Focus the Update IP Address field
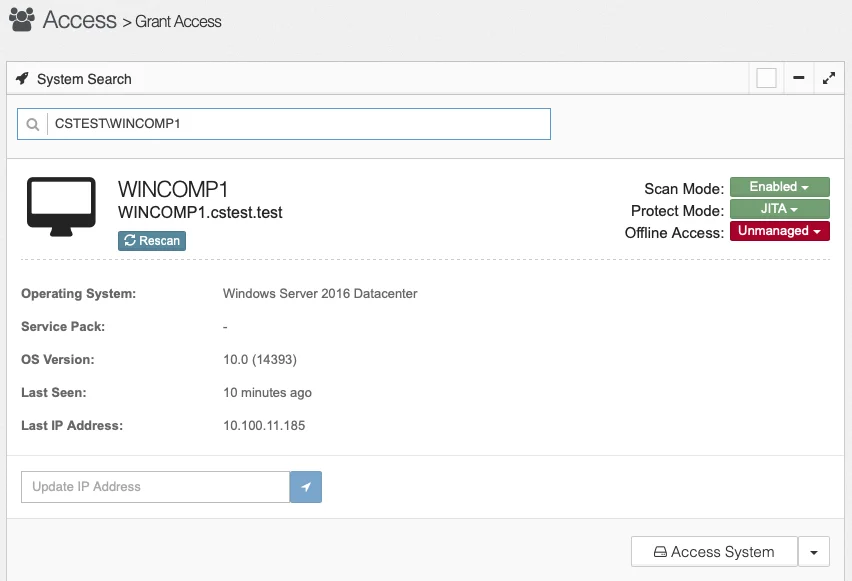Image resolution: width=852 pixels, height=581 pixels. pyautogui.click(x=155, y=487)
